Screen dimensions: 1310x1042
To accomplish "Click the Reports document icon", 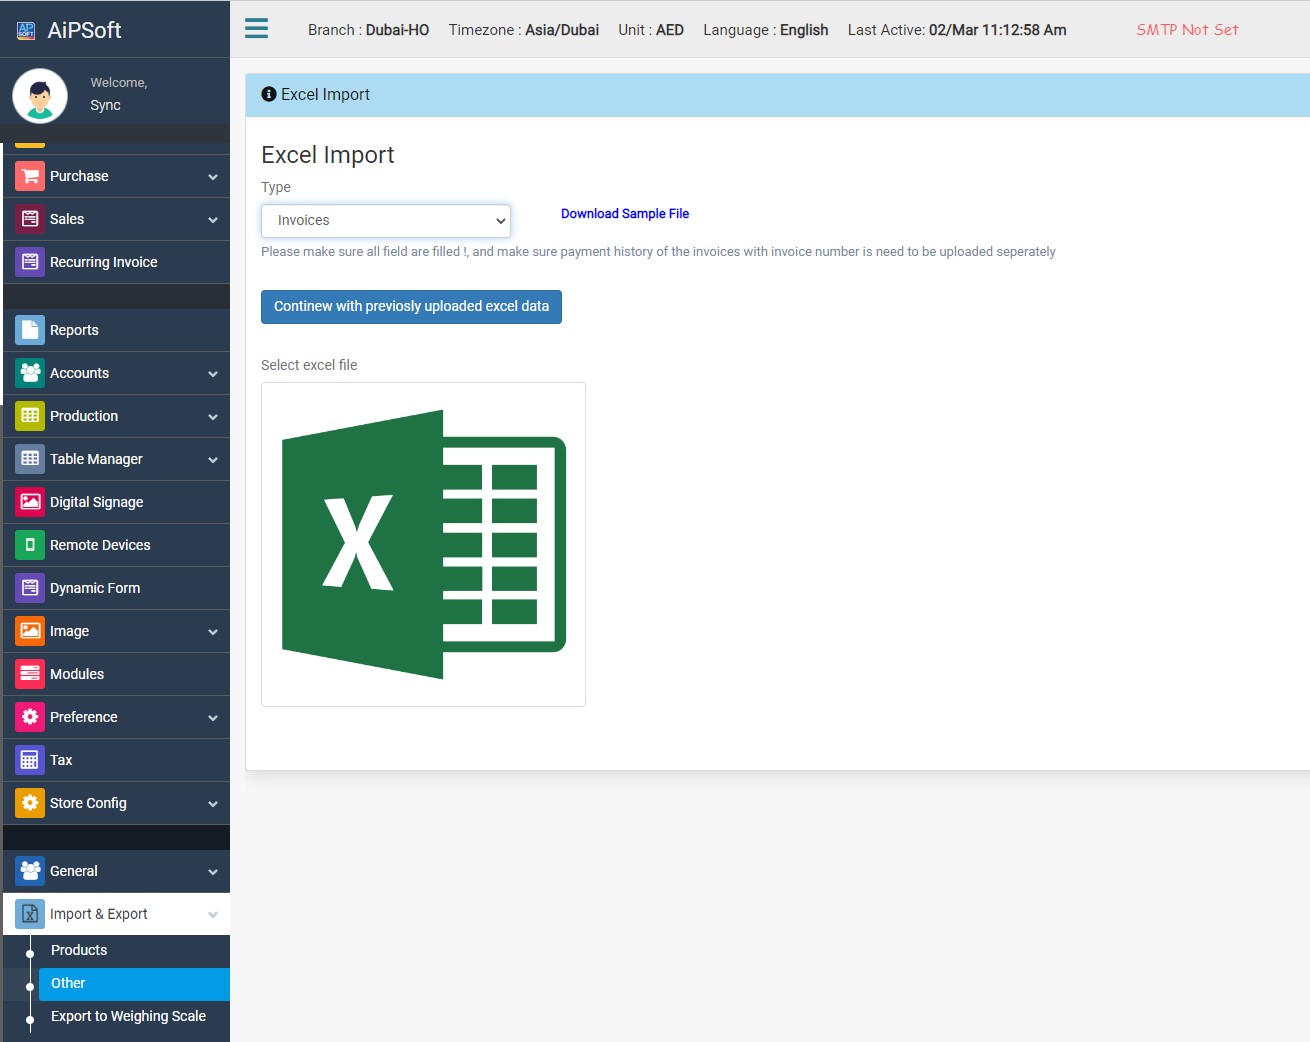I will point(30,330).
